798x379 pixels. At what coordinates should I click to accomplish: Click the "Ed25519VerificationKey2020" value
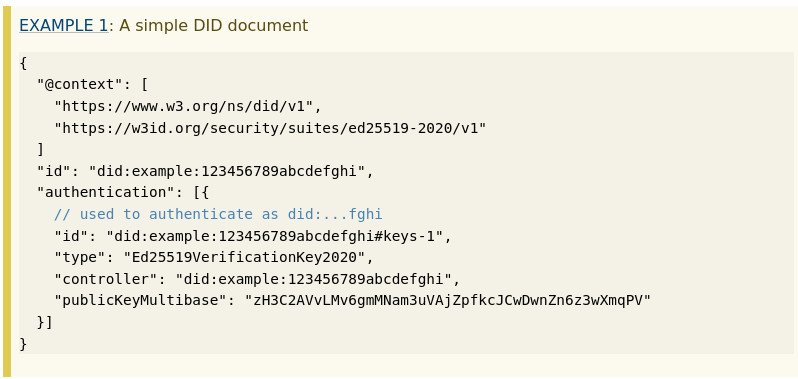[244, 257]
